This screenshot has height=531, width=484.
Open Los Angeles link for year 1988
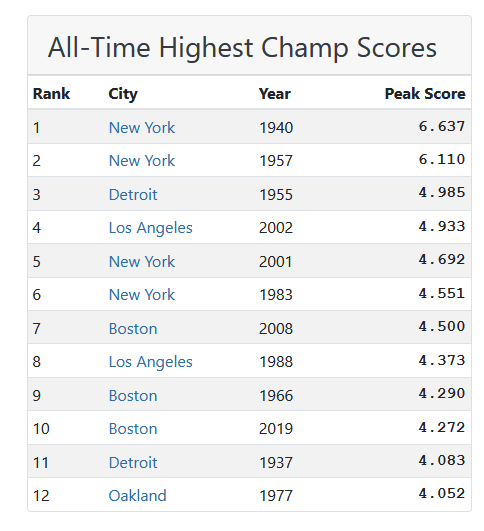[x=150, y=362]
